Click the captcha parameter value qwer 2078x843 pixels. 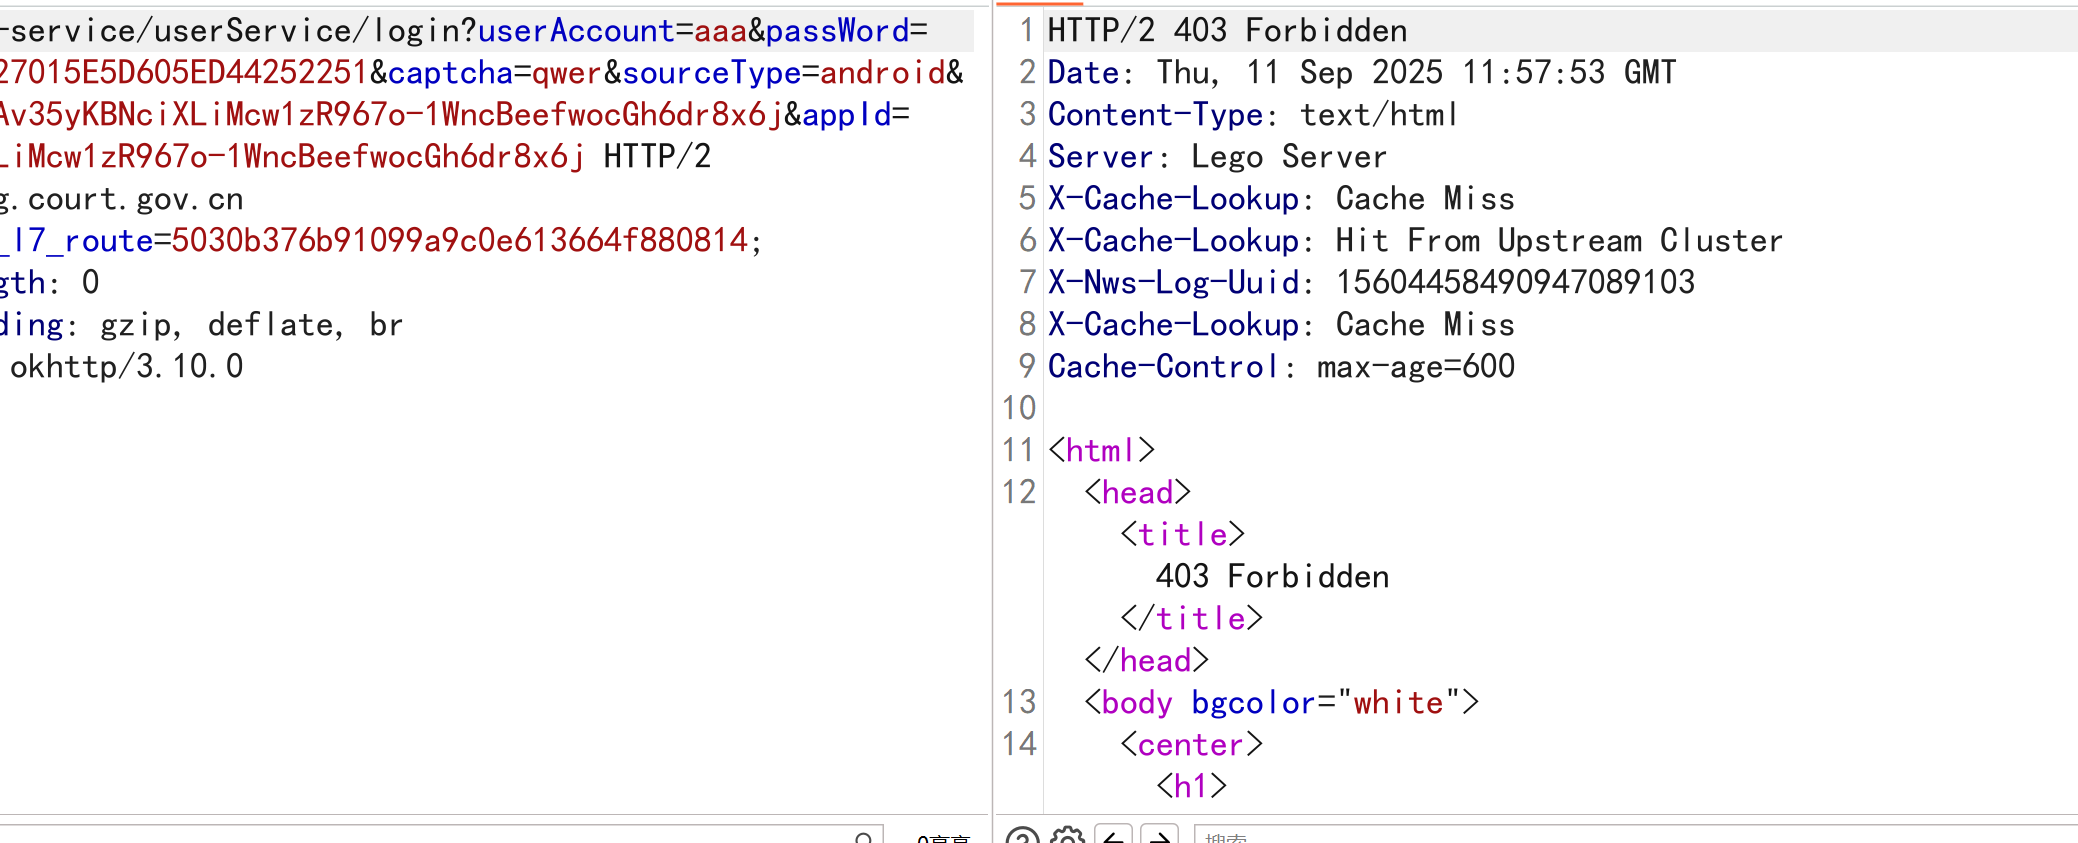566,73
